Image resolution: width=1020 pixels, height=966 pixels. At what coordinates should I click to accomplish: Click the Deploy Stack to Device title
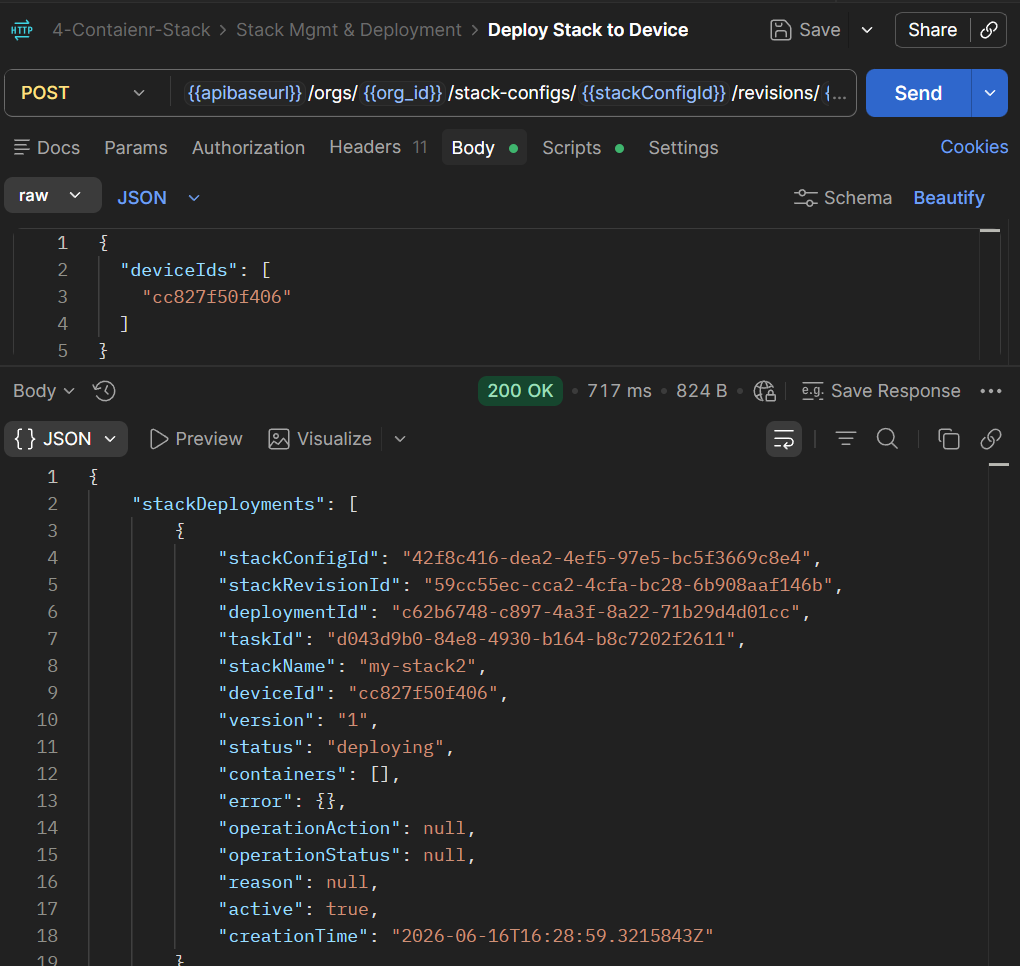coord(588,30)
